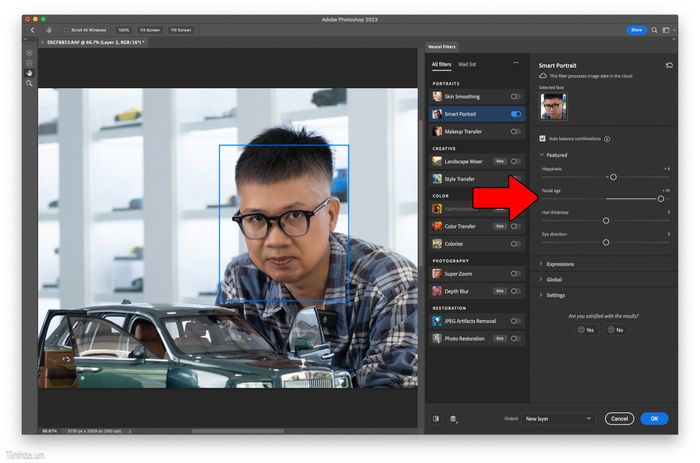The image size is (700, 463).
Task: Switch to the Wait list tab
Action: (467, 64)
